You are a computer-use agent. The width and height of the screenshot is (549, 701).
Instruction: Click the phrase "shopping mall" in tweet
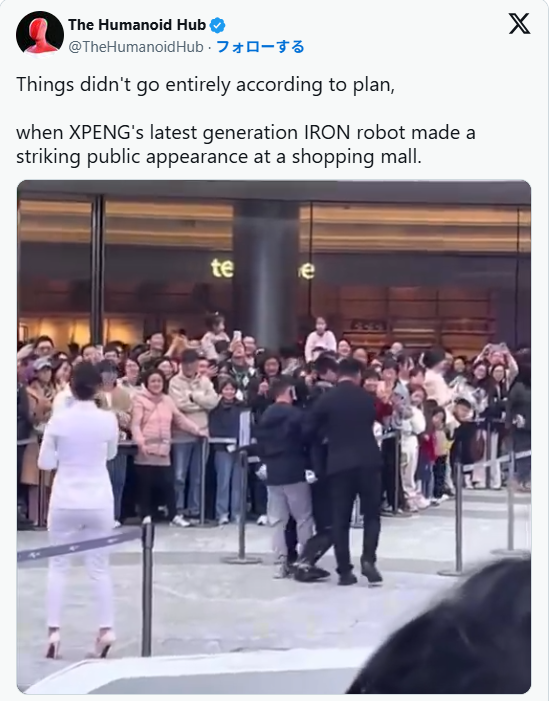[x=356, y=157]
